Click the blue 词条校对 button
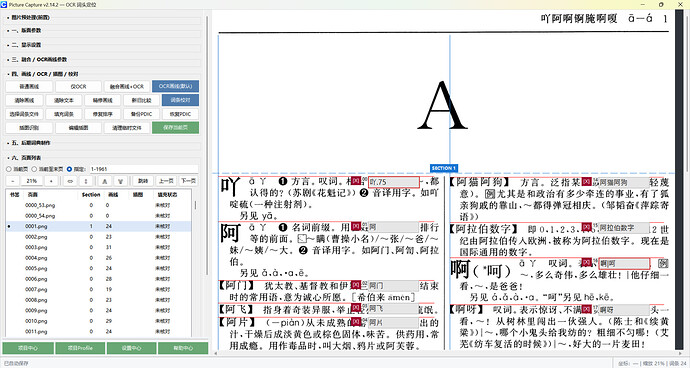Image resolution: width=690 pixels, height=368 pixels. (180, 100)
